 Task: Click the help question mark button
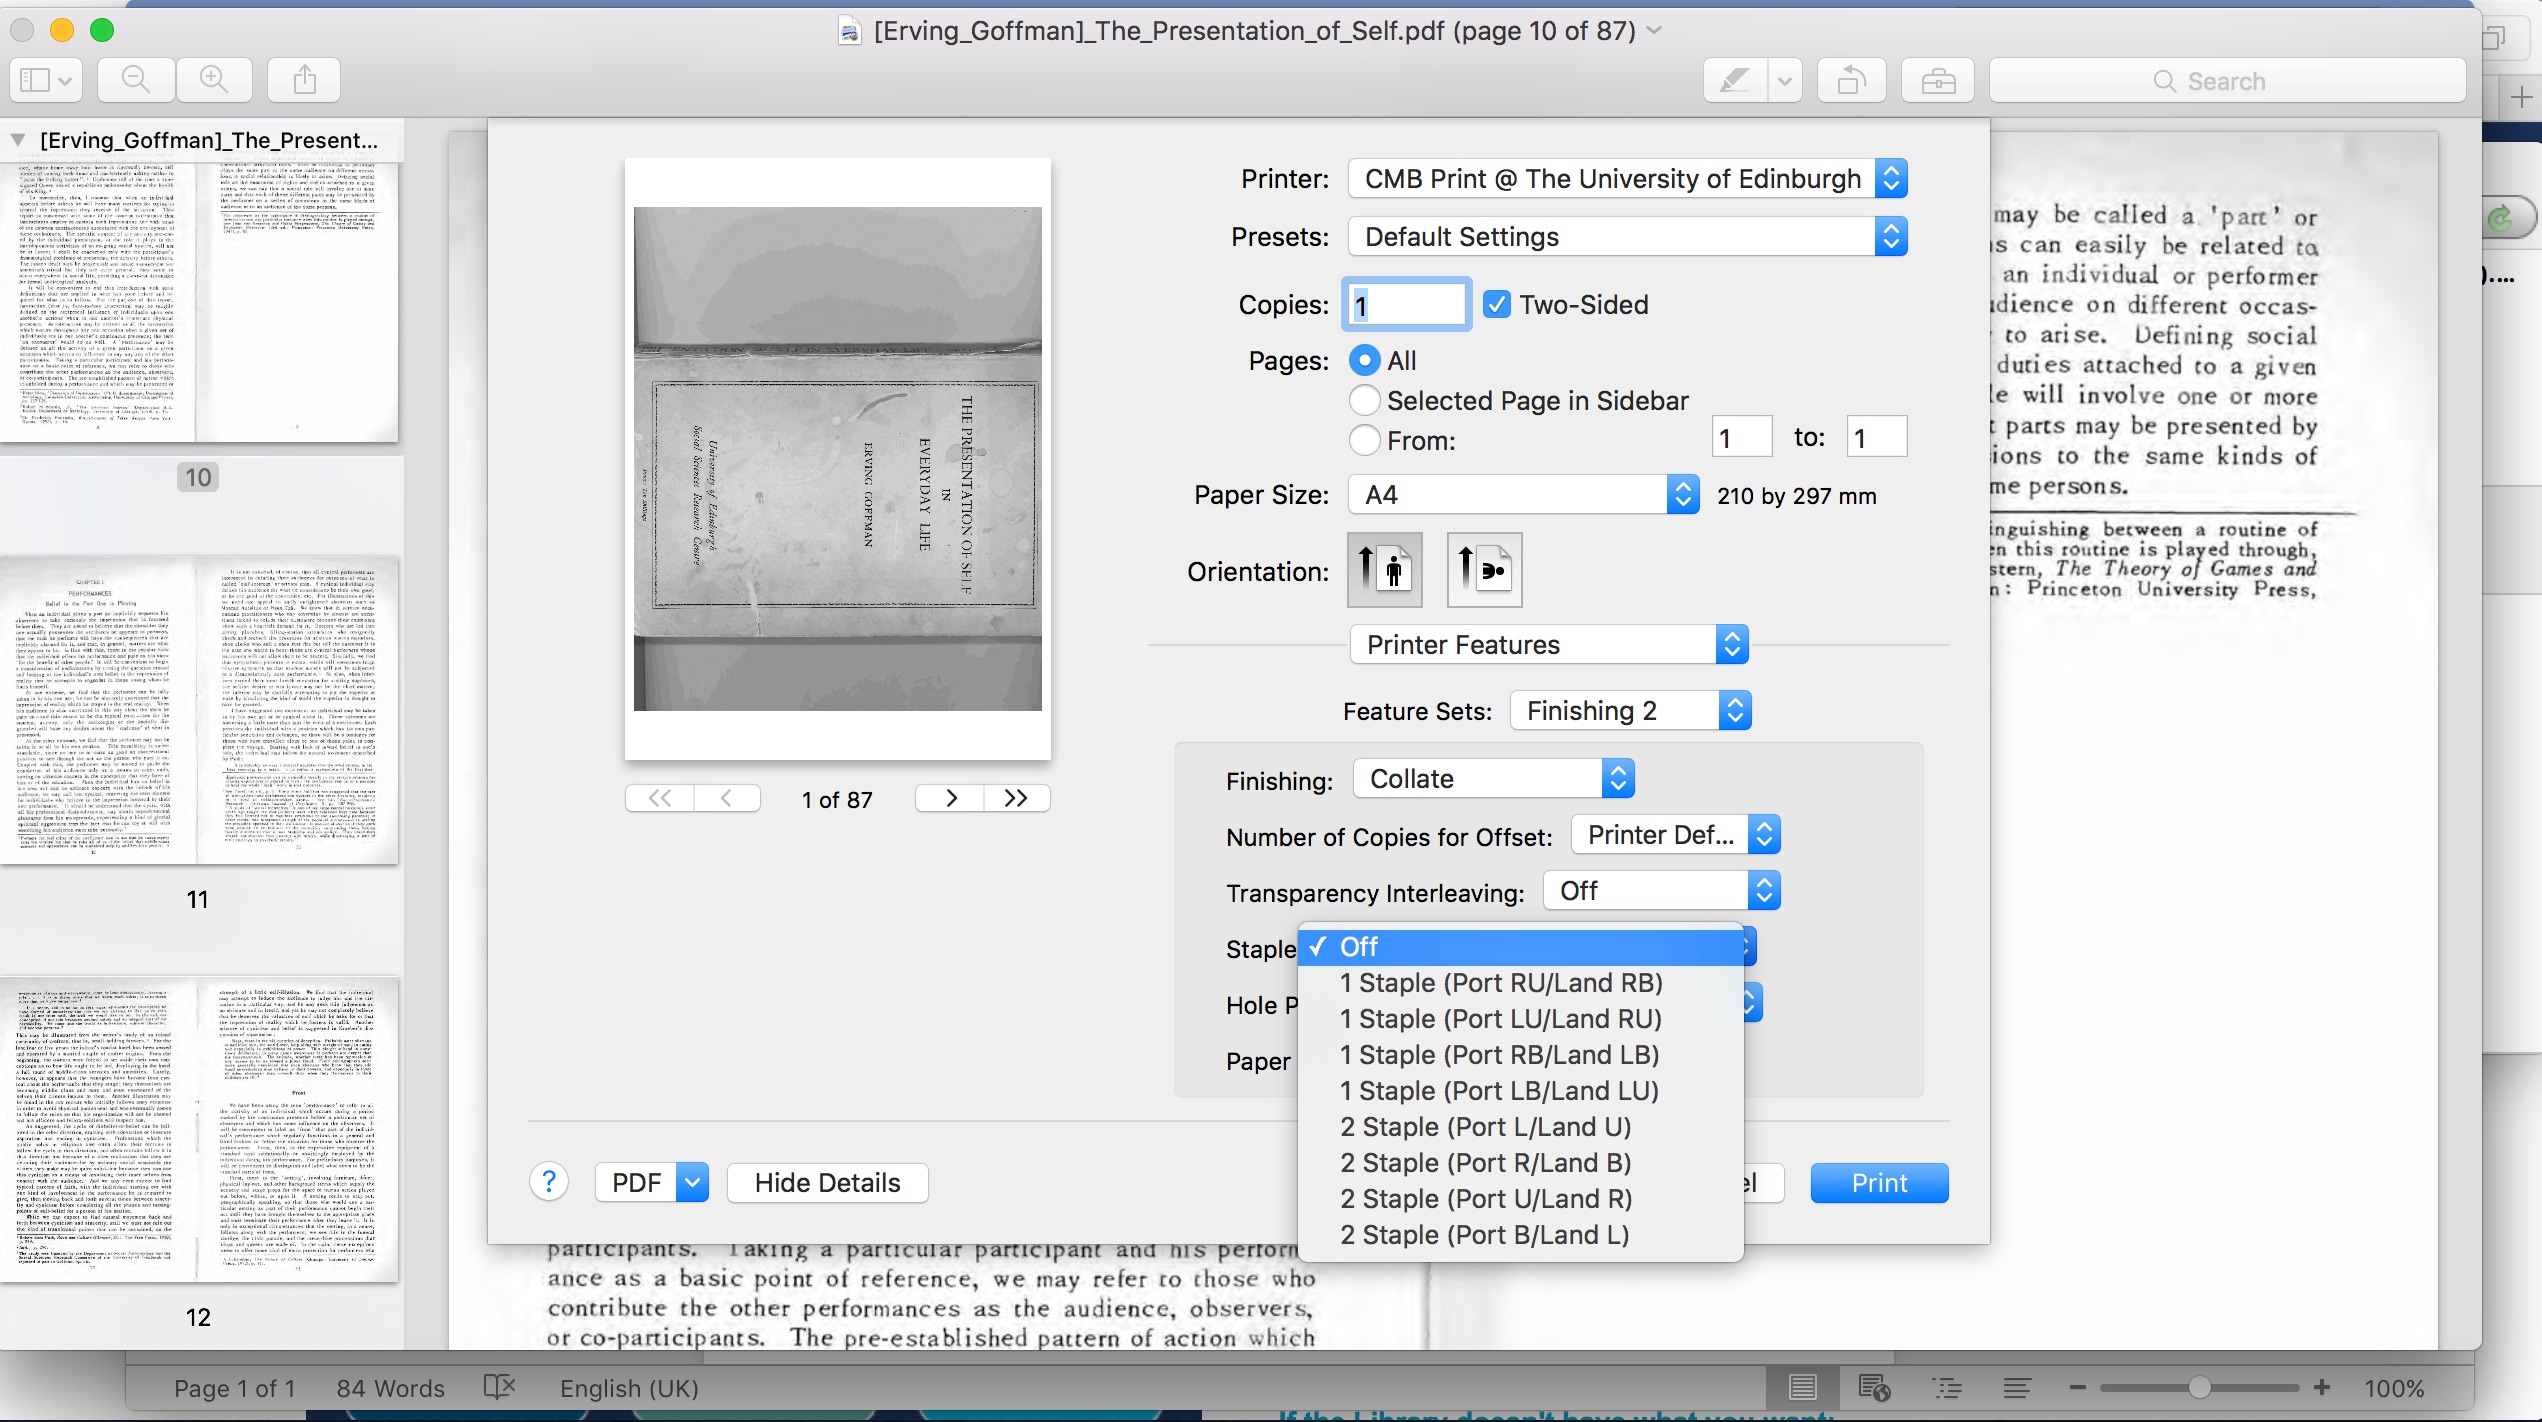(549, 1183)
